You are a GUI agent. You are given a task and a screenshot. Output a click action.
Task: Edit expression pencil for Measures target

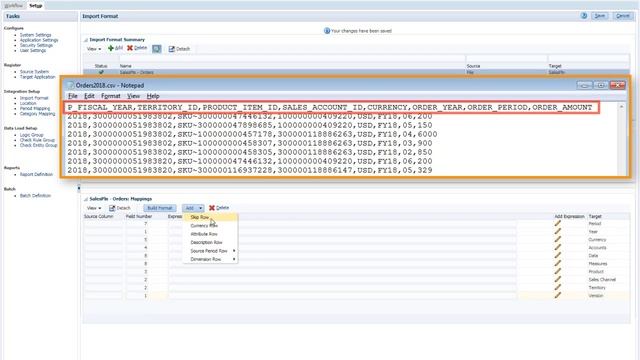tap(558, 263)
